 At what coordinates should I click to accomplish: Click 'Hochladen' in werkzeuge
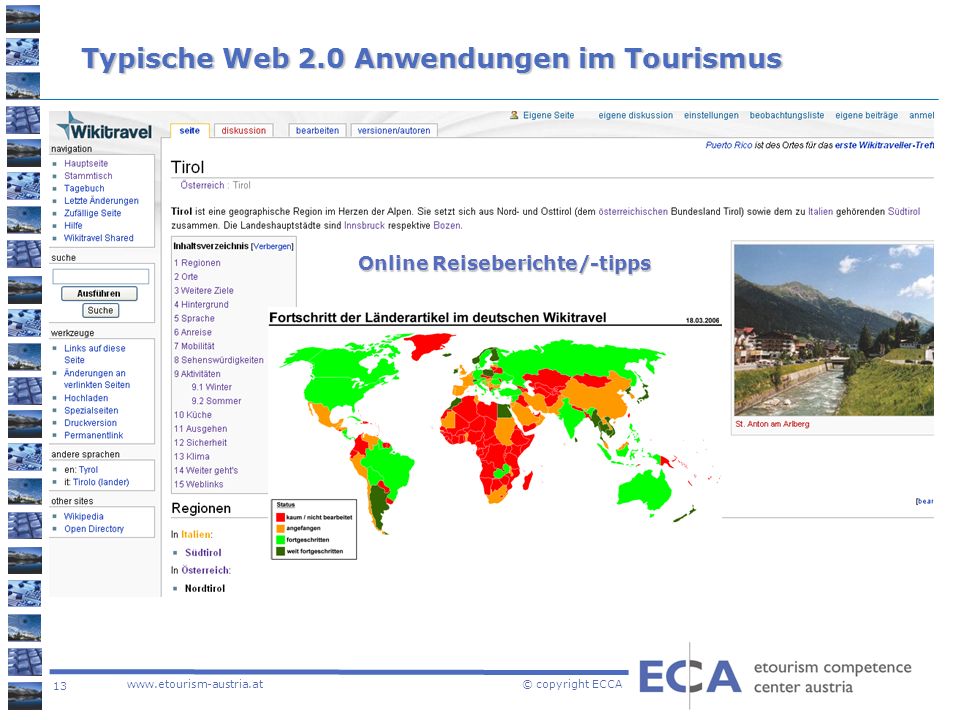click(x=86, y=398)
